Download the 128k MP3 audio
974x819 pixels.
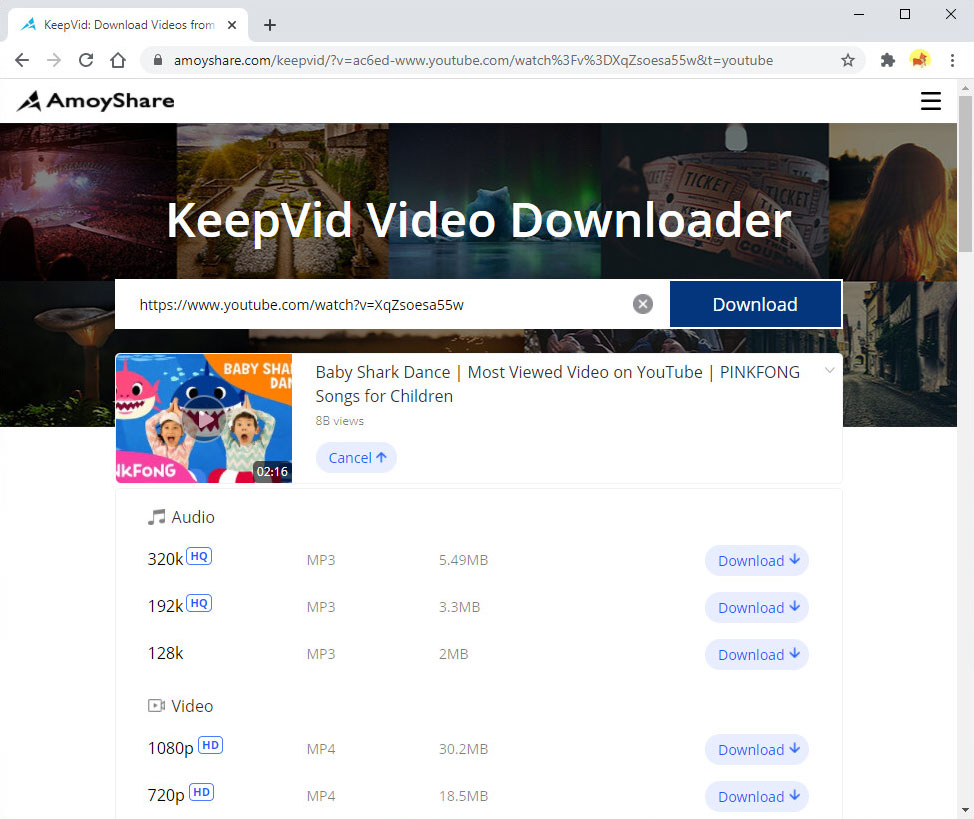tap(757, 654)
